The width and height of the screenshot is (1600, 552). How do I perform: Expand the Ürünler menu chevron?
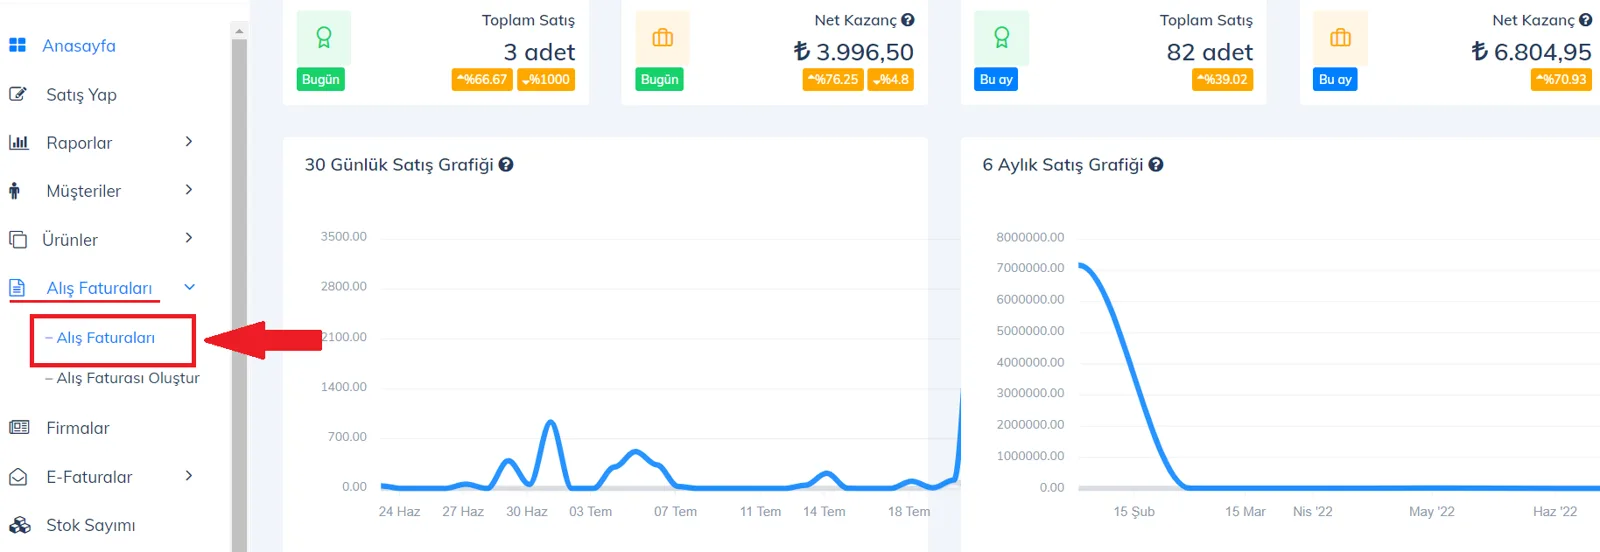pos(189,237)
